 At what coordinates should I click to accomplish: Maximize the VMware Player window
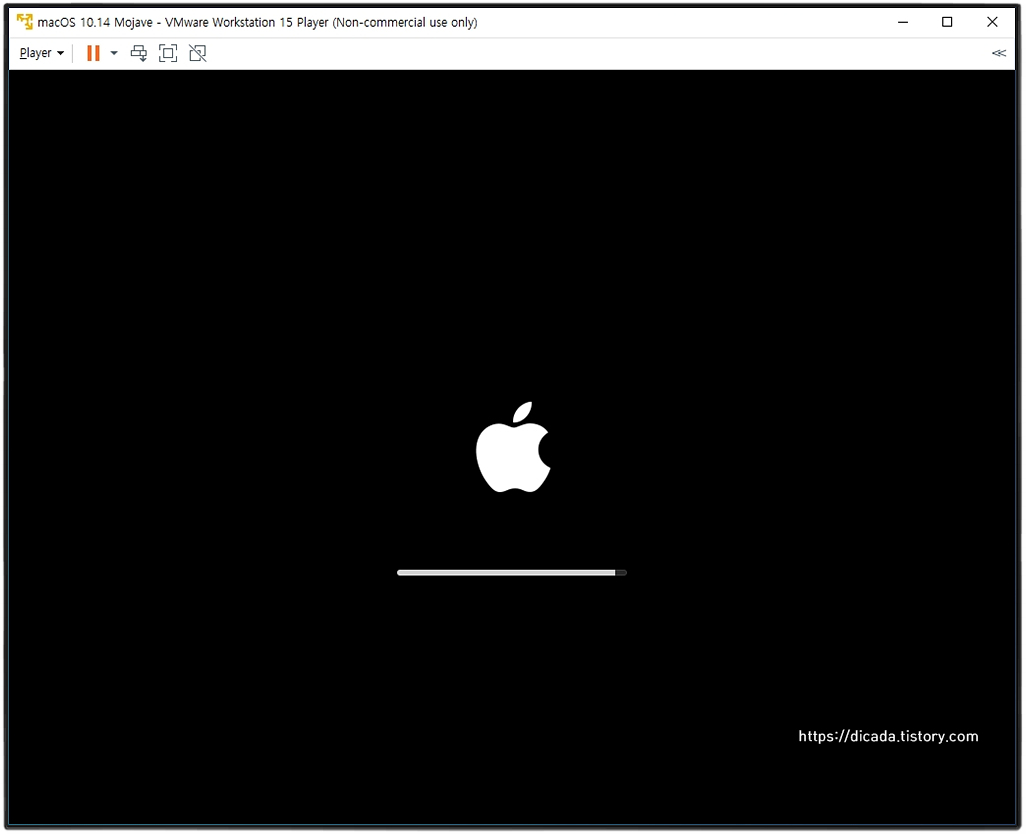[x=947, y=22]
